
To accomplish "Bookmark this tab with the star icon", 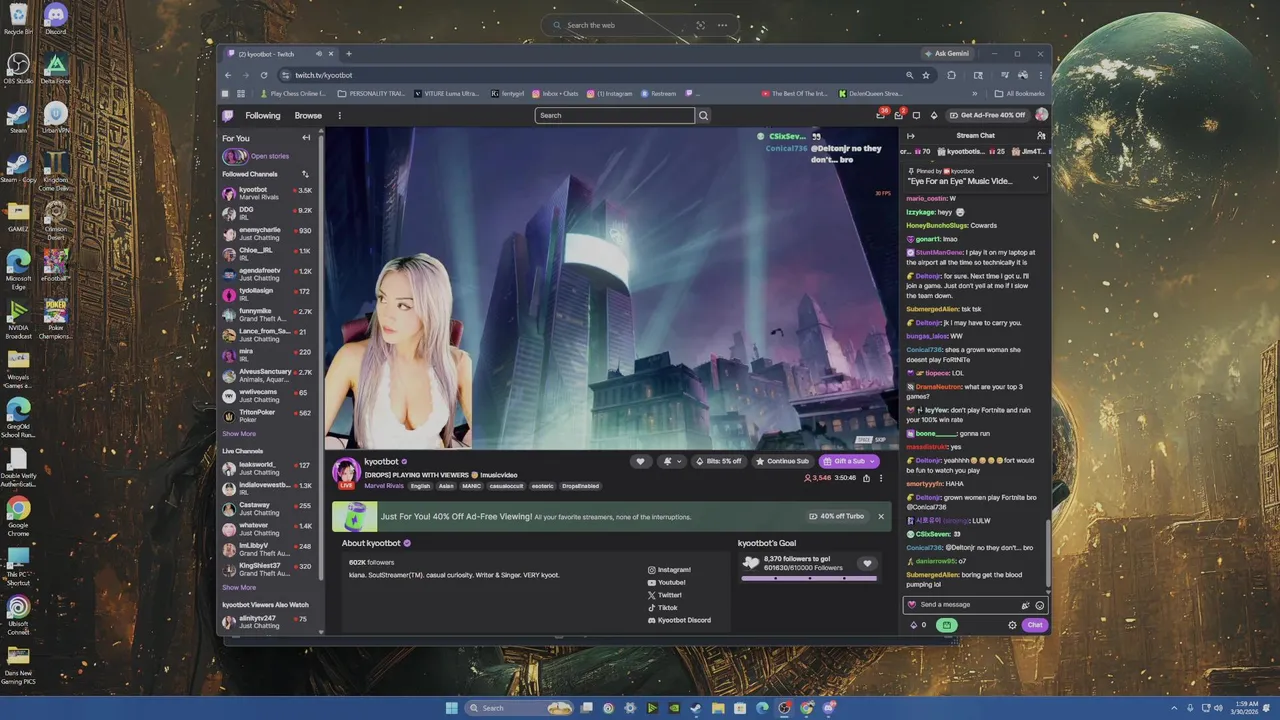I will point(926,75).
